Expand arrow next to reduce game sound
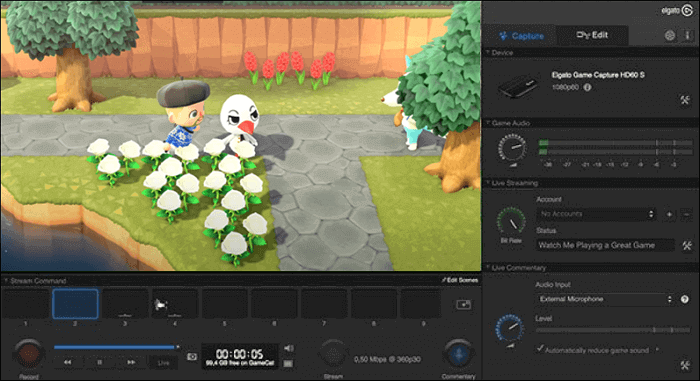700x381 pixels. [x=657, y=349]
